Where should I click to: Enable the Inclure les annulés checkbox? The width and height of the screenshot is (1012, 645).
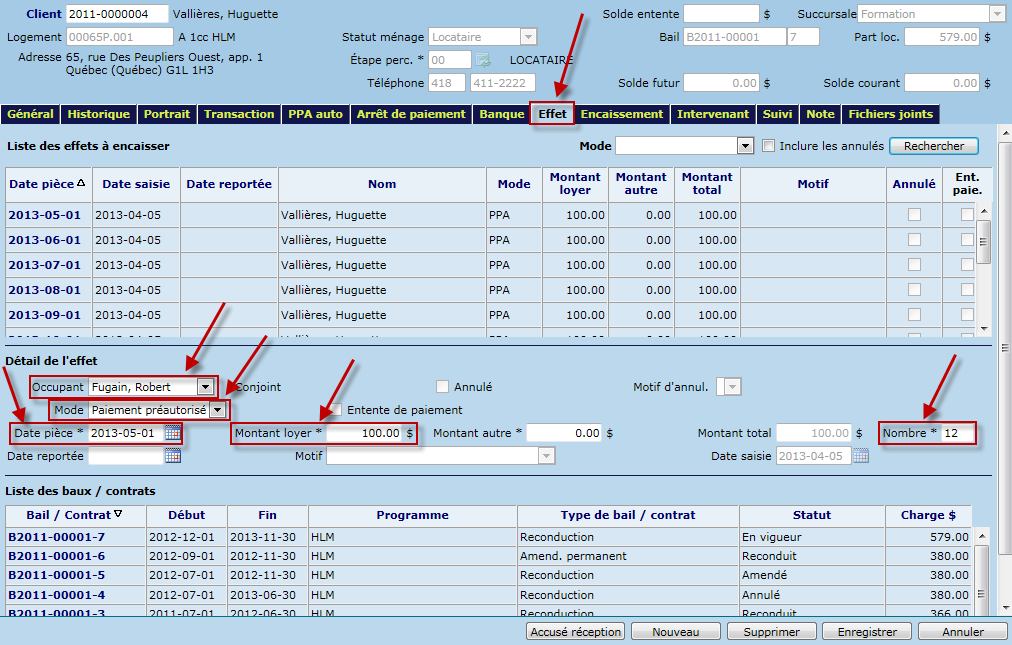[768, 146]
